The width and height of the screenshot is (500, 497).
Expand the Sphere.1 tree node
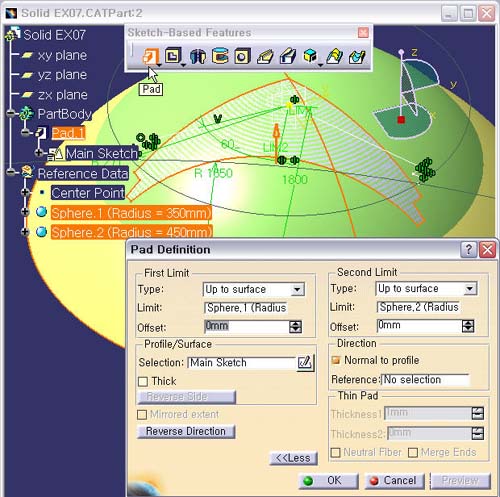coord(25,212)
